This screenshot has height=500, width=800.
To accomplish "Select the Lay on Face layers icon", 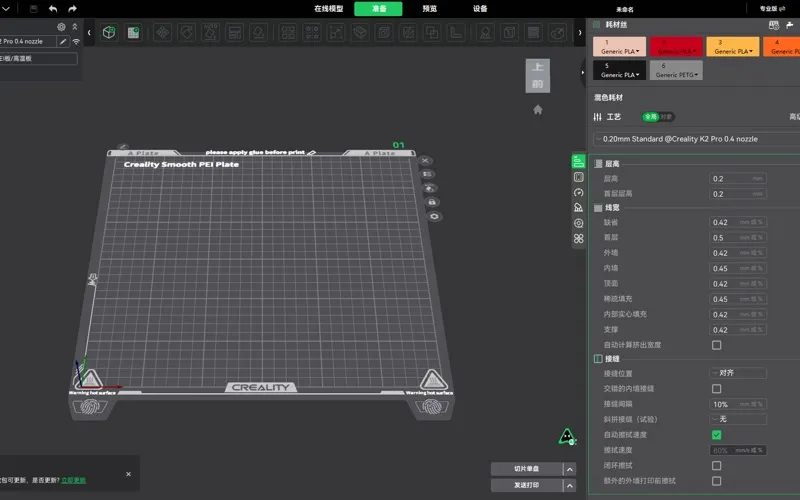I will (360, 33).
